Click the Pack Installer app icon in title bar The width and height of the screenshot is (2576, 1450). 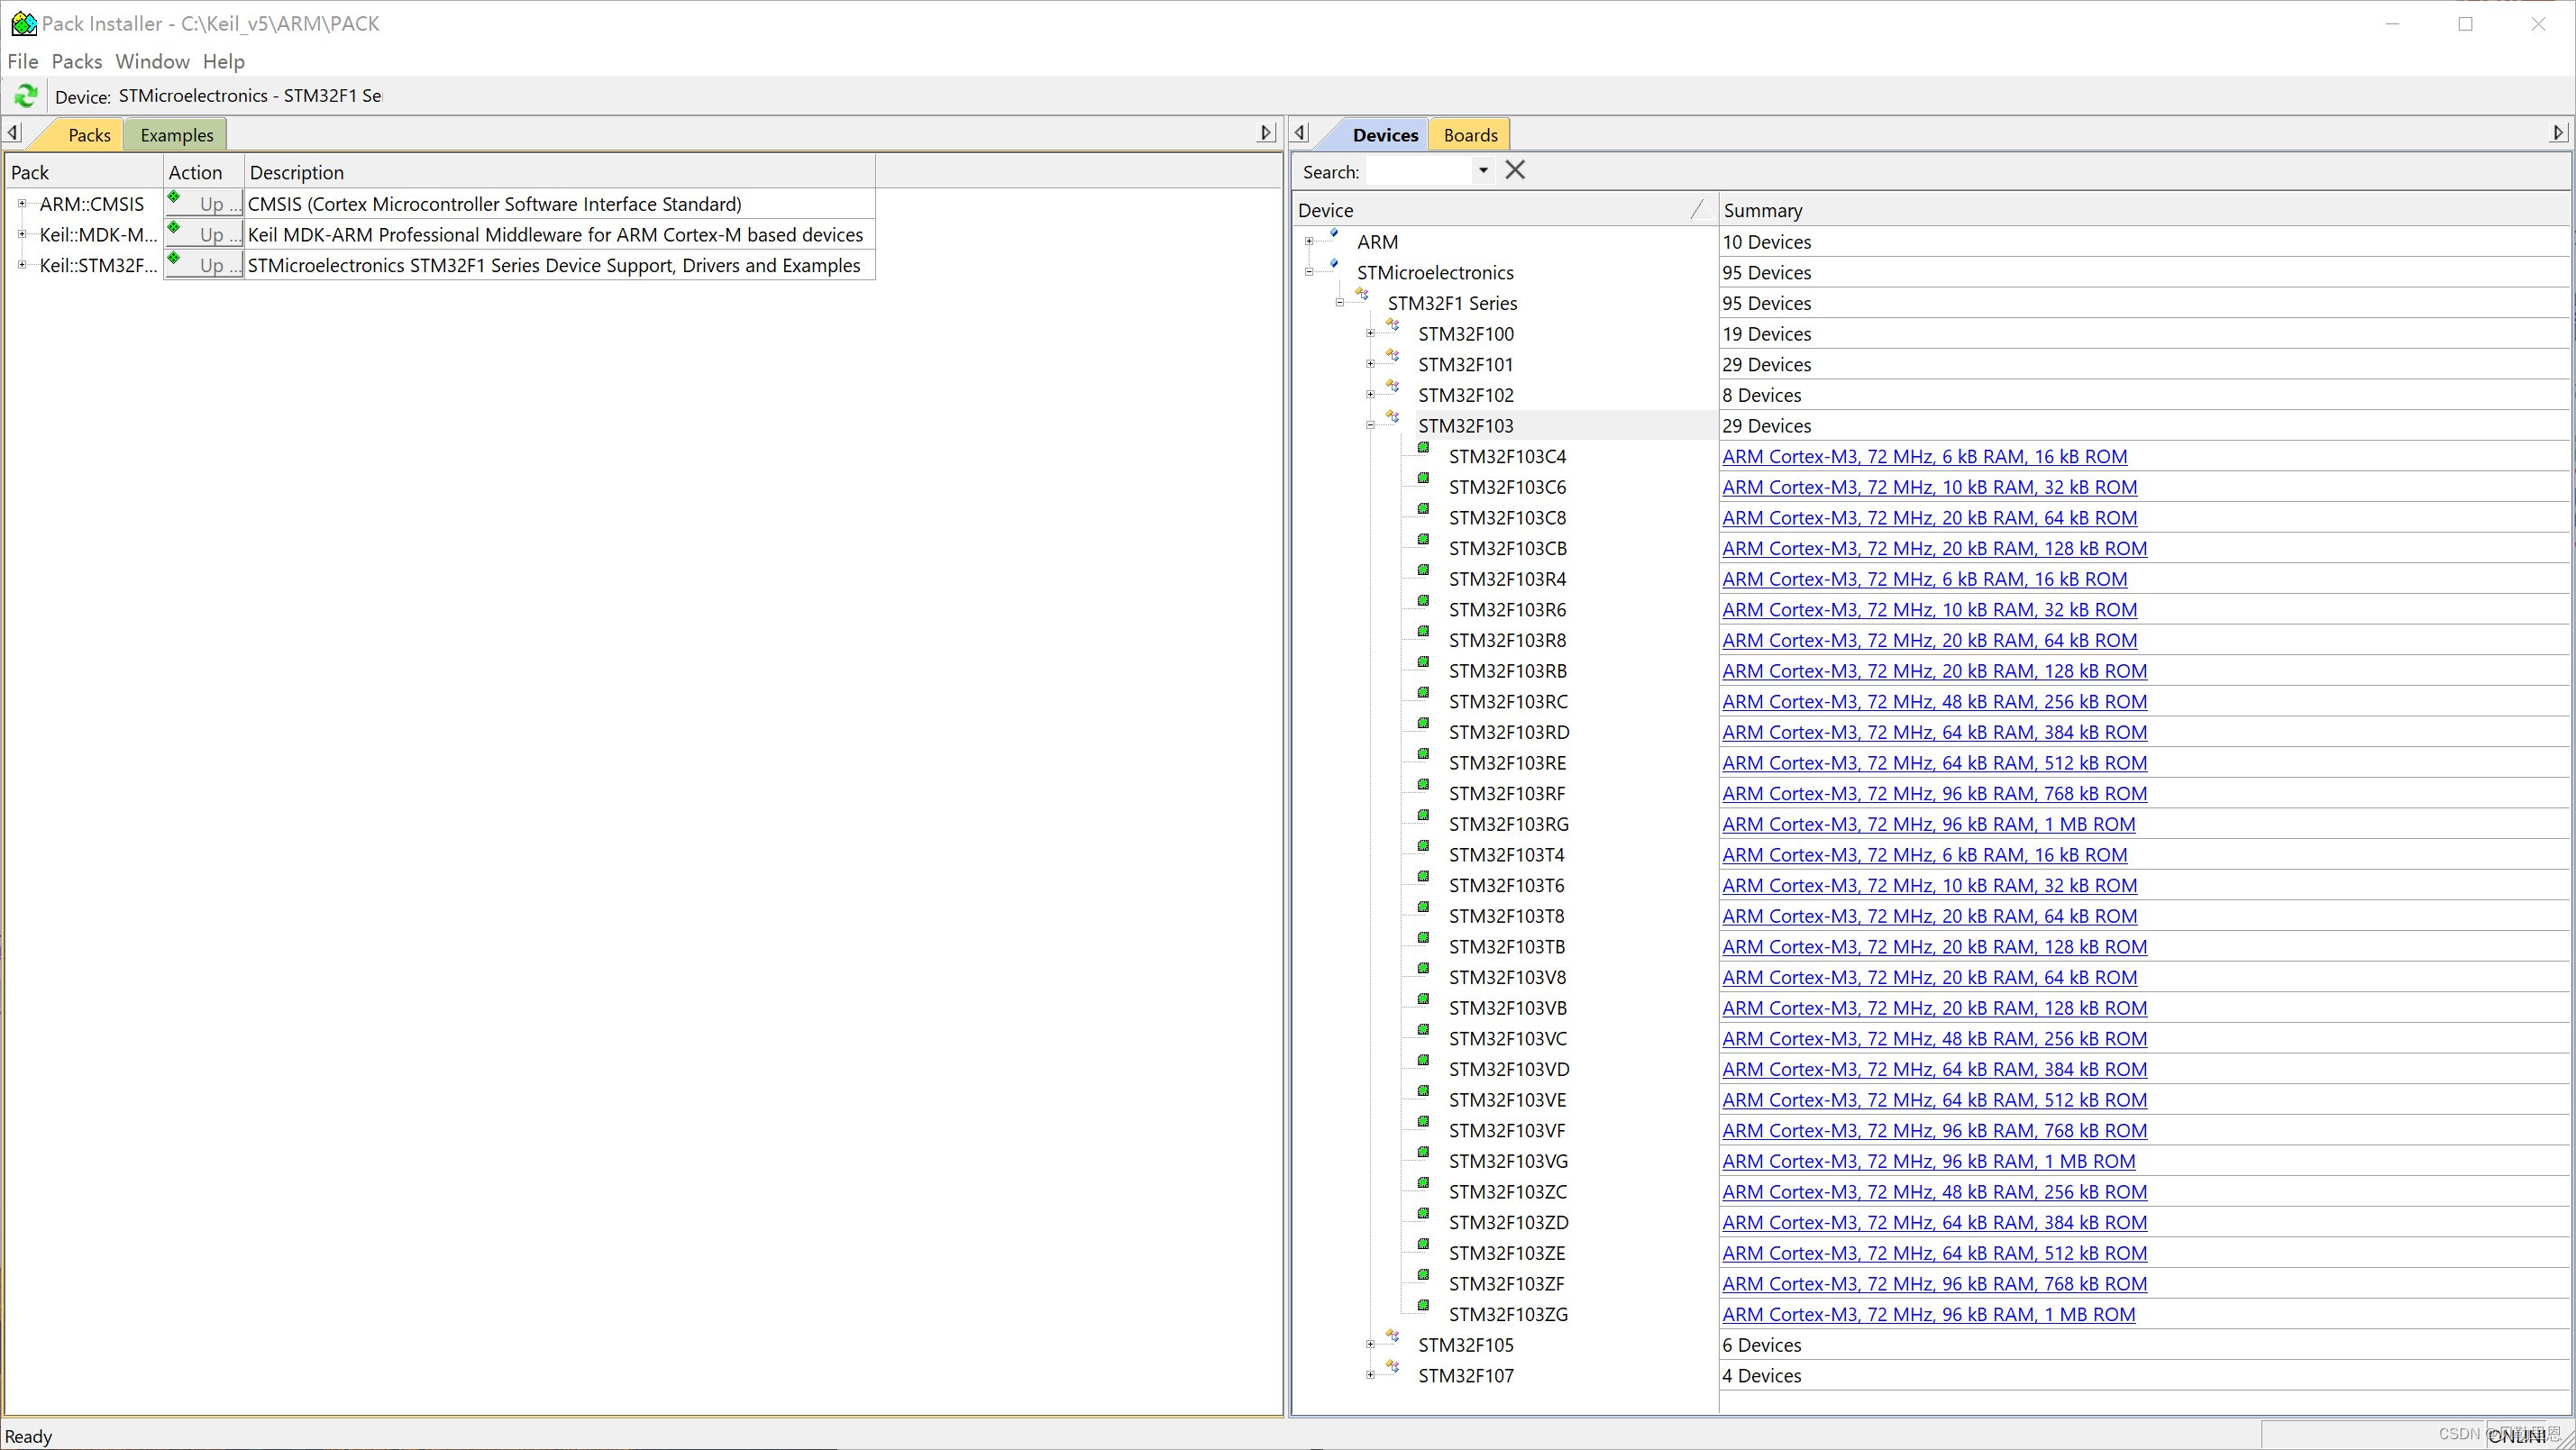(22, 23)
